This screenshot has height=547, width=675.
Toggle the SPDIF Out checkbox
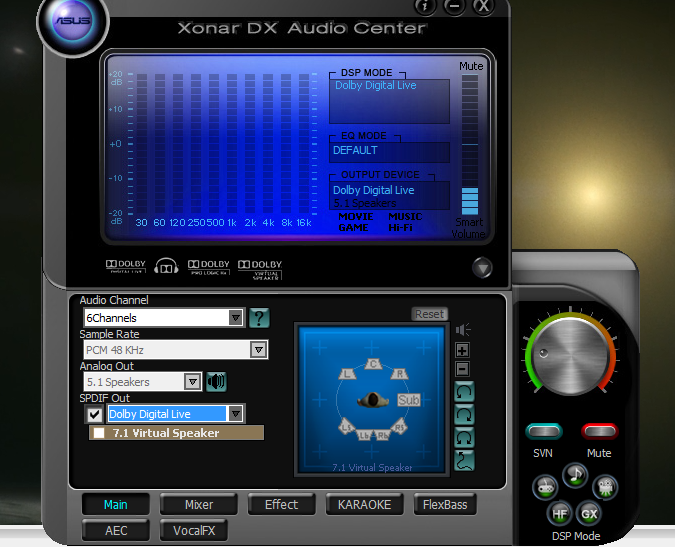(94, 414)
